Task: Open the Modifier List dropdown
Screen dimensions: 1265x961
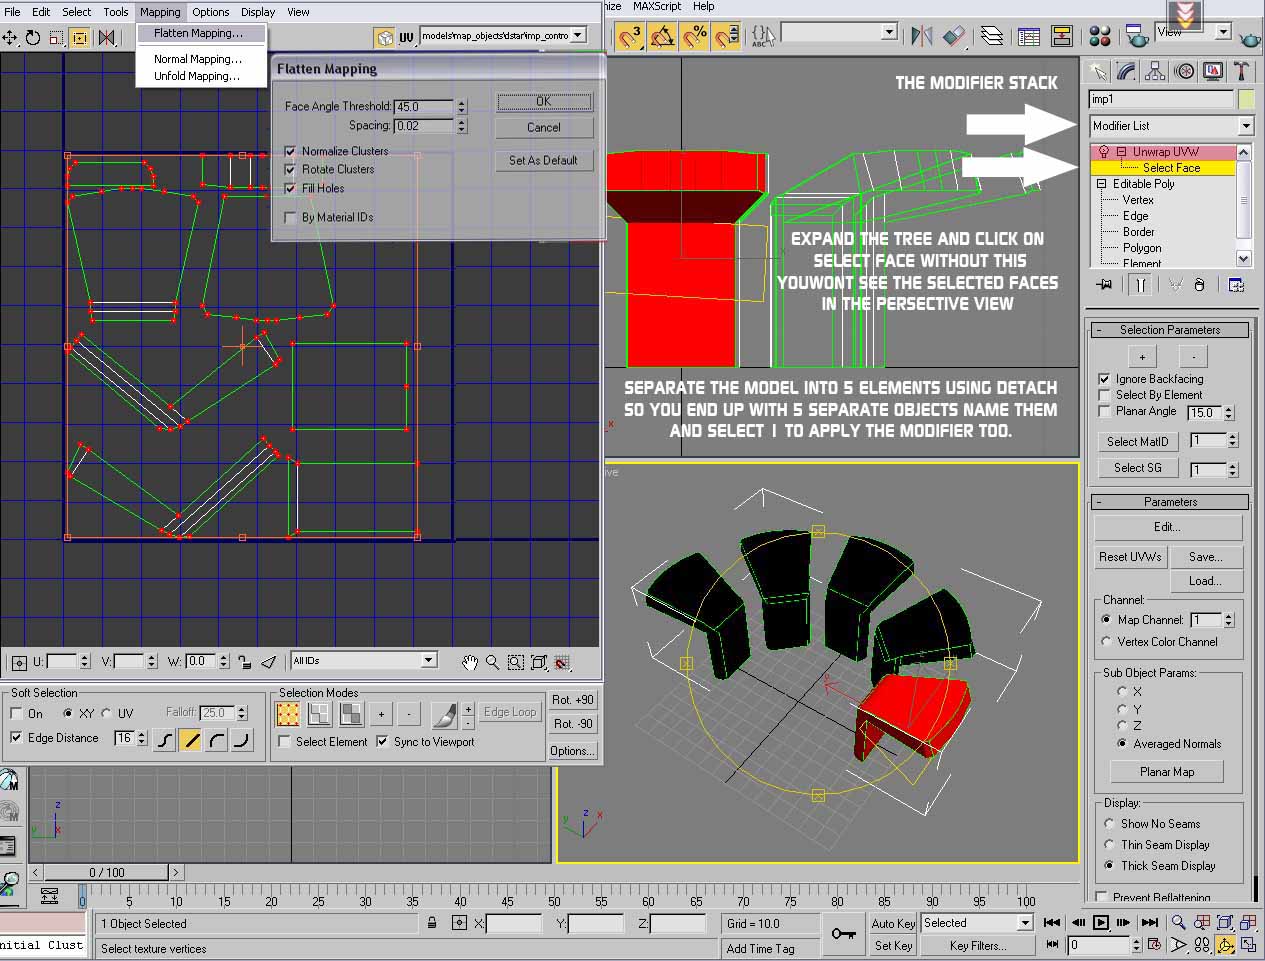Action: click(x=1245, y=126)
